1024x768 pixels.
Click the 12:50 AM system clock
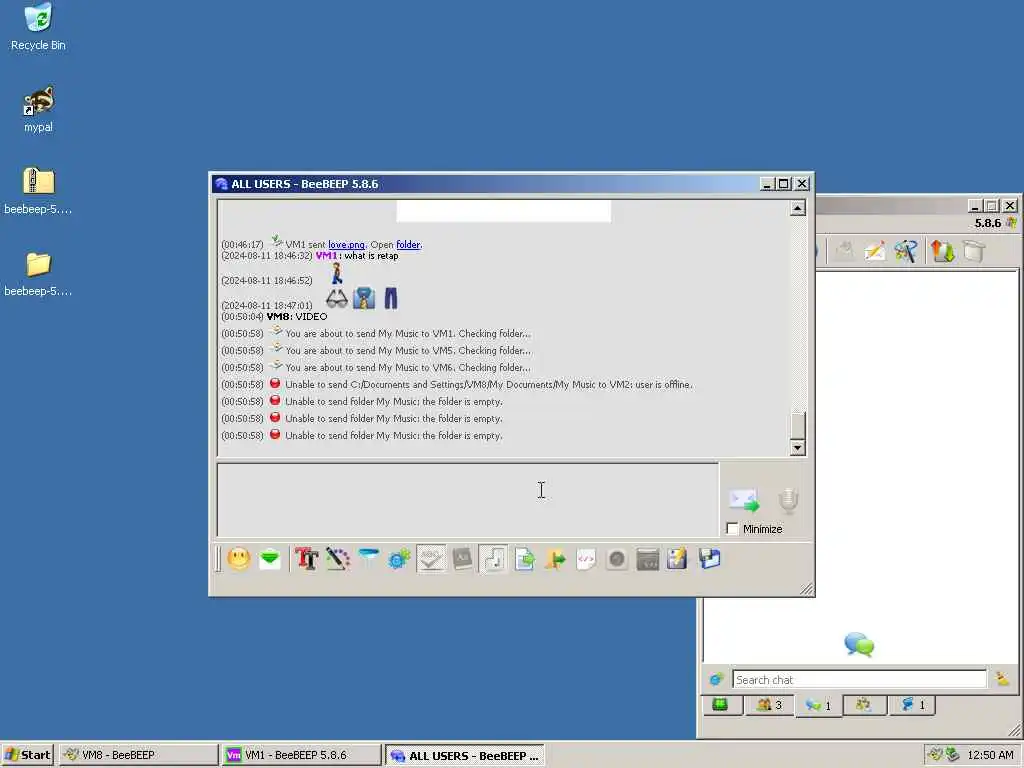991,755
